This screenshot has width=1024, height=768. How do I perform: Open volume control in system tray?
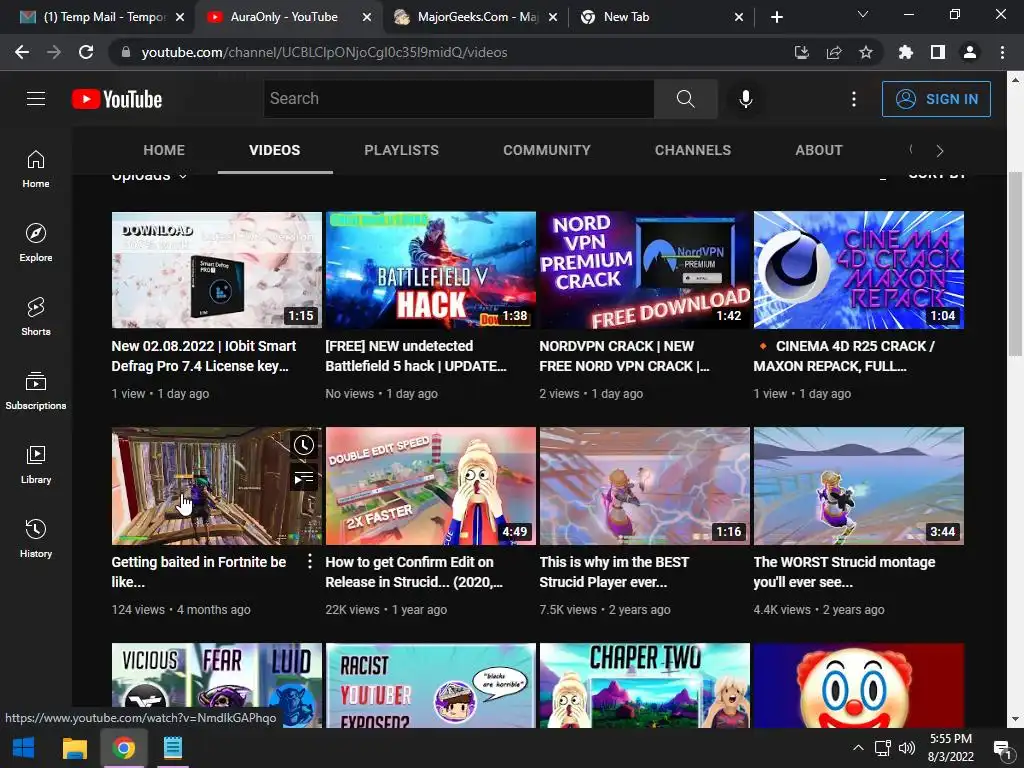[x=906, y=748]
